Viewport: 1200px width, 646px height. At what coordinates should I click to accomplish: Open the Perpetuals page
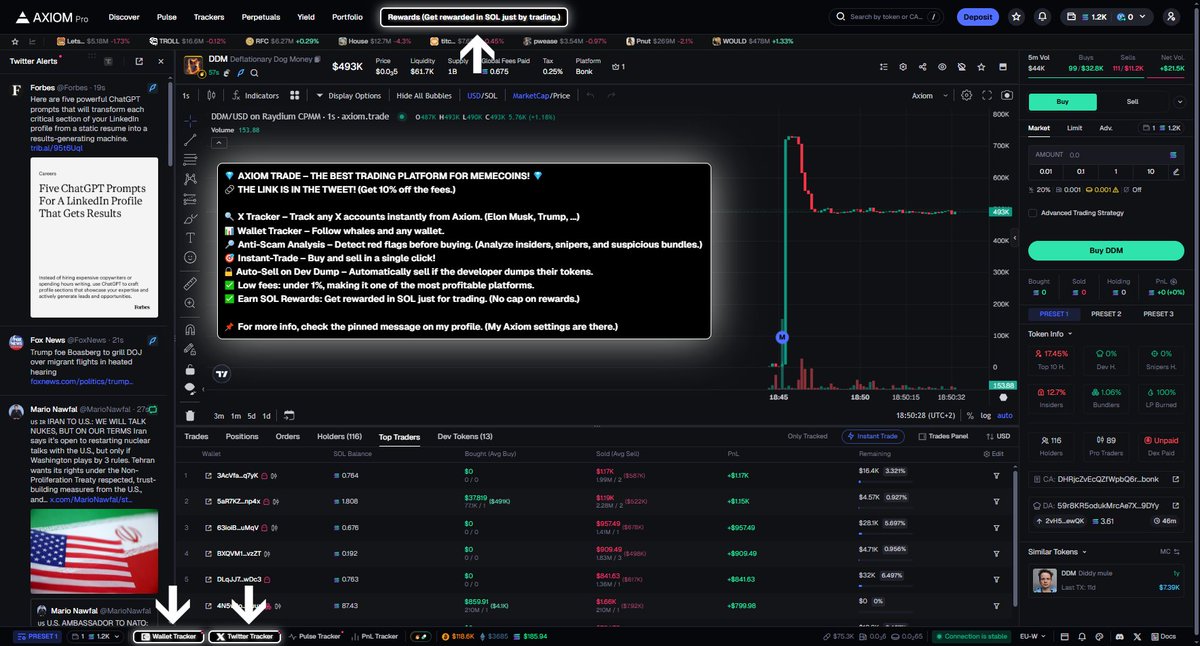(260, 17)
